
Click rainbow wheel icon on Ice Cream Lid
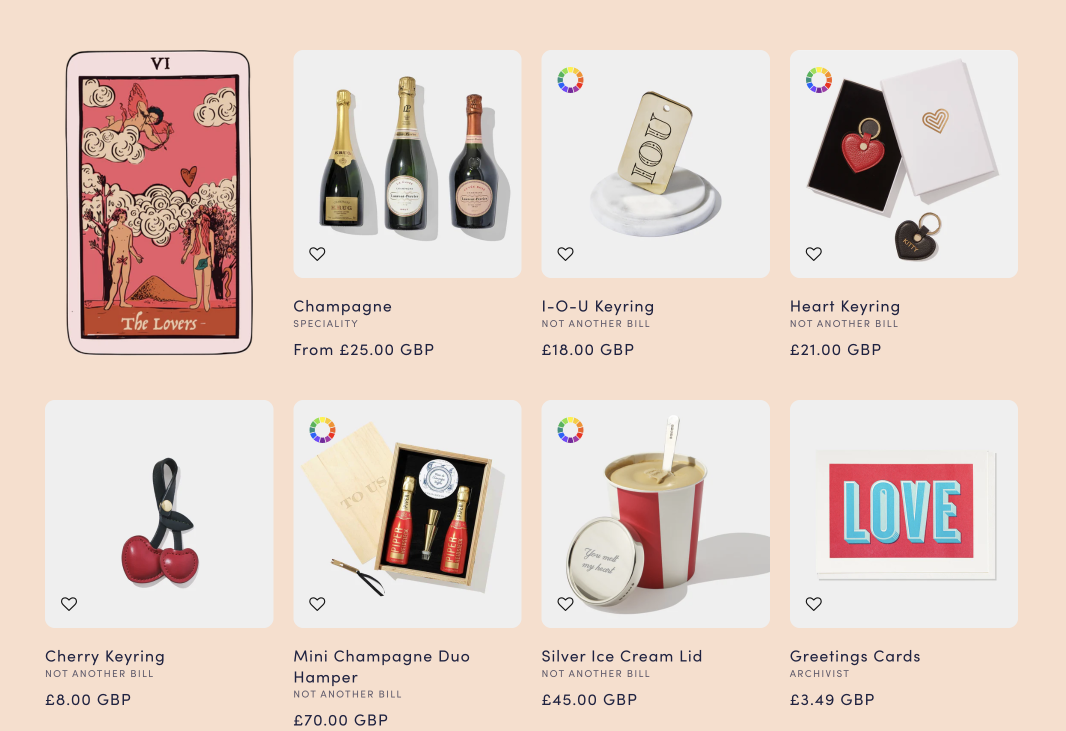(570, 430)
